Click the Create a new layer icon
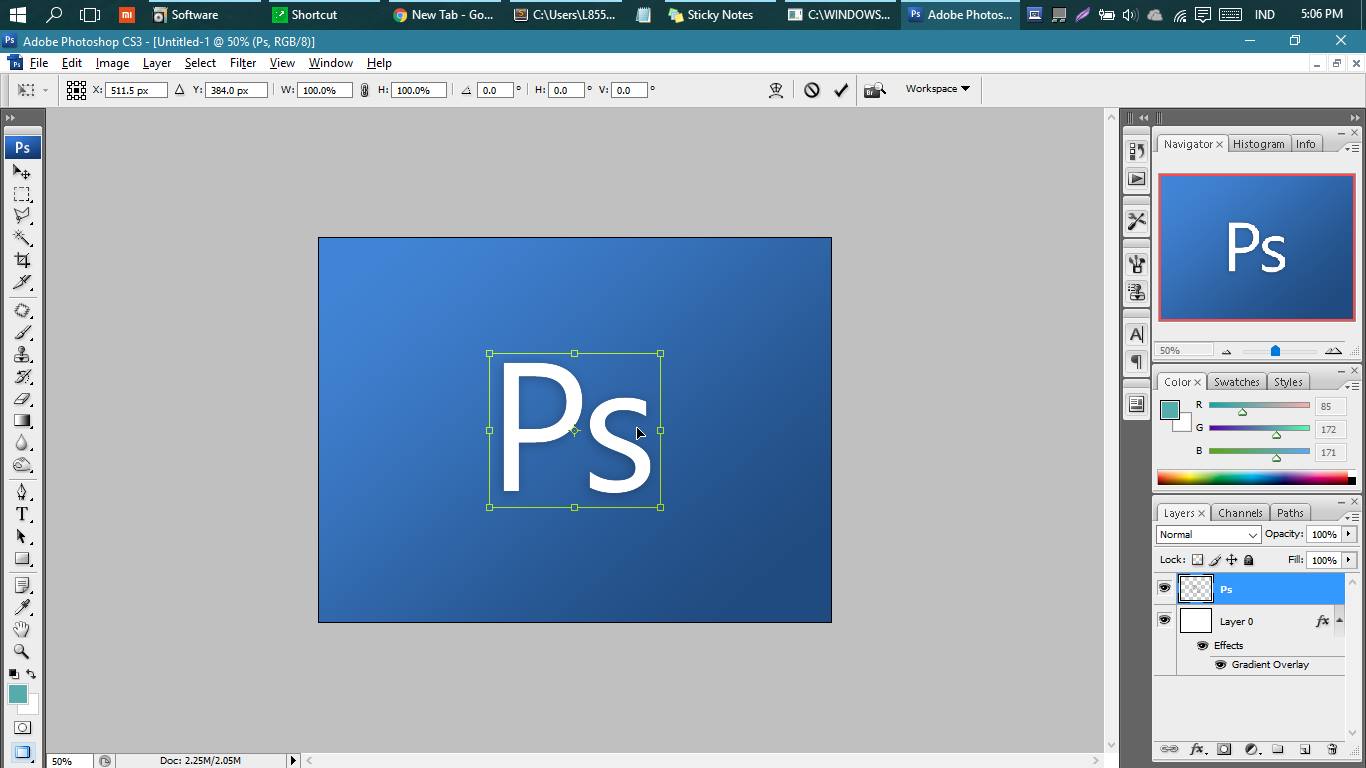 tap(1304, 750)
